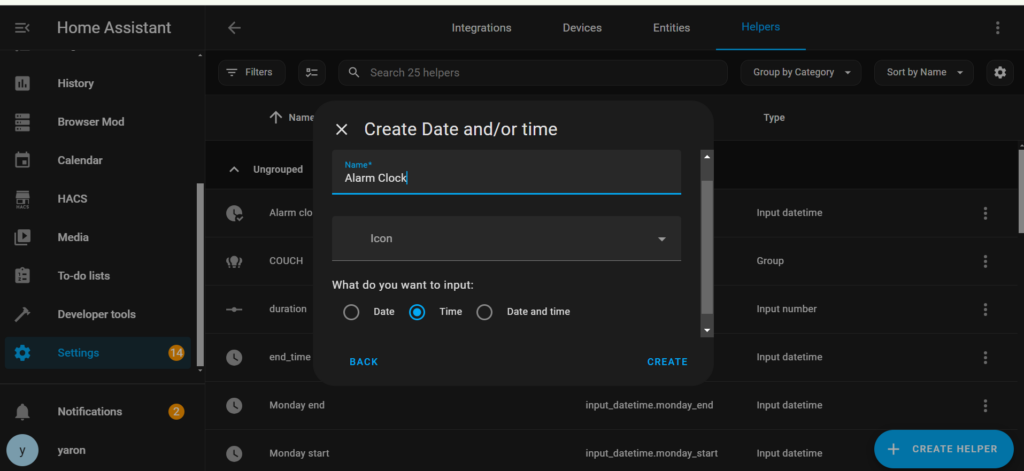The height and width of the screenshot is (471, 1024).
Task: Click the Name field containing Alarm Clock
Action: pos(506,172)
